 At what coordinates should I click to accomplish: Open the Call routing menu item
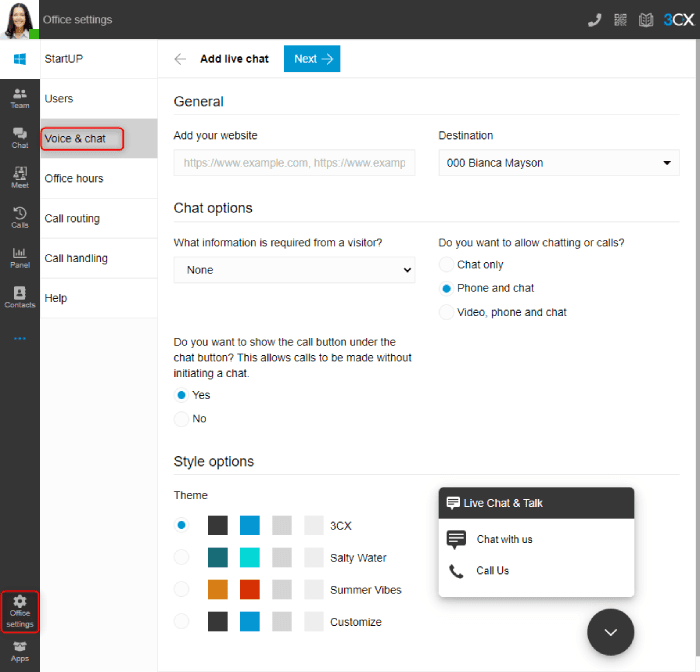tap(72, 219)
